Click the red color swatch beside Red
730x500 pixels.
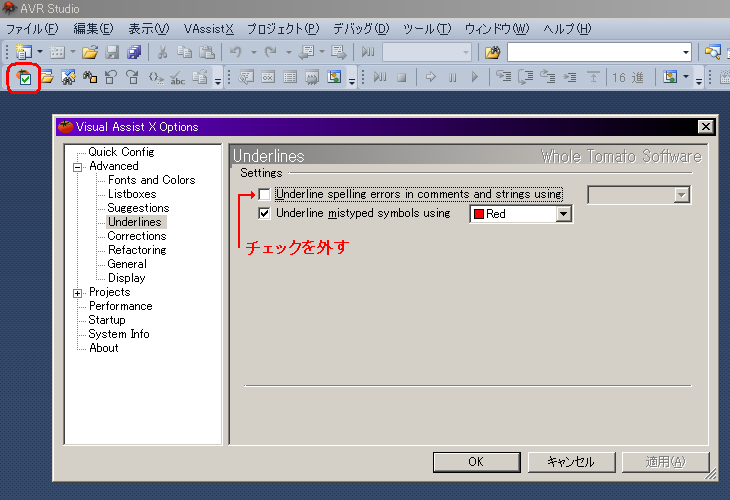[479, 214]
